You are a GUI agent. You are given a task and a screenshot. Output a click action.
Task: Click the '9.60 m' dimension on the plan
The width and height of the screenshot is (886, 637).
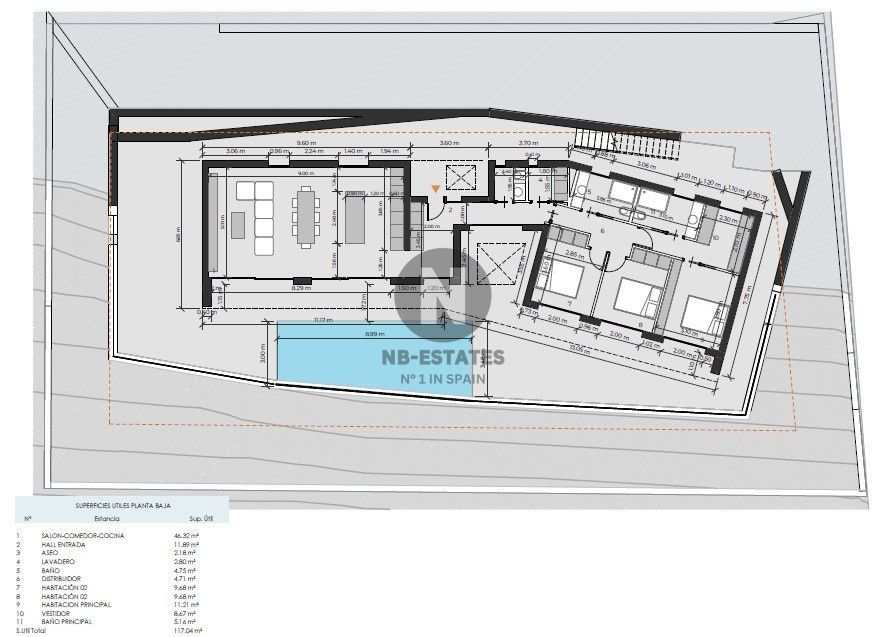point(306,144)
